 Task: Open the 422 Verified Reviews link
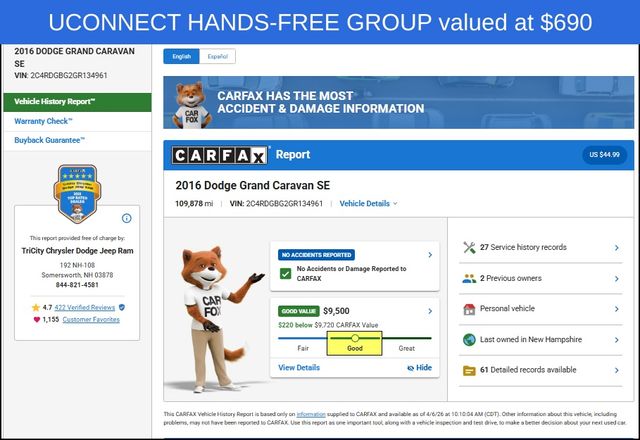85,307
